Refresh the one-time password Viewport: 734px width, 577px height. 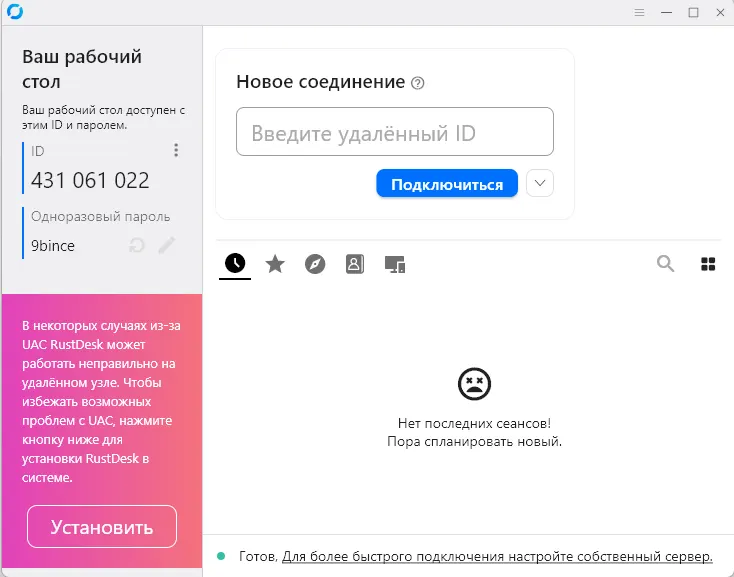[x=137, y=245]
